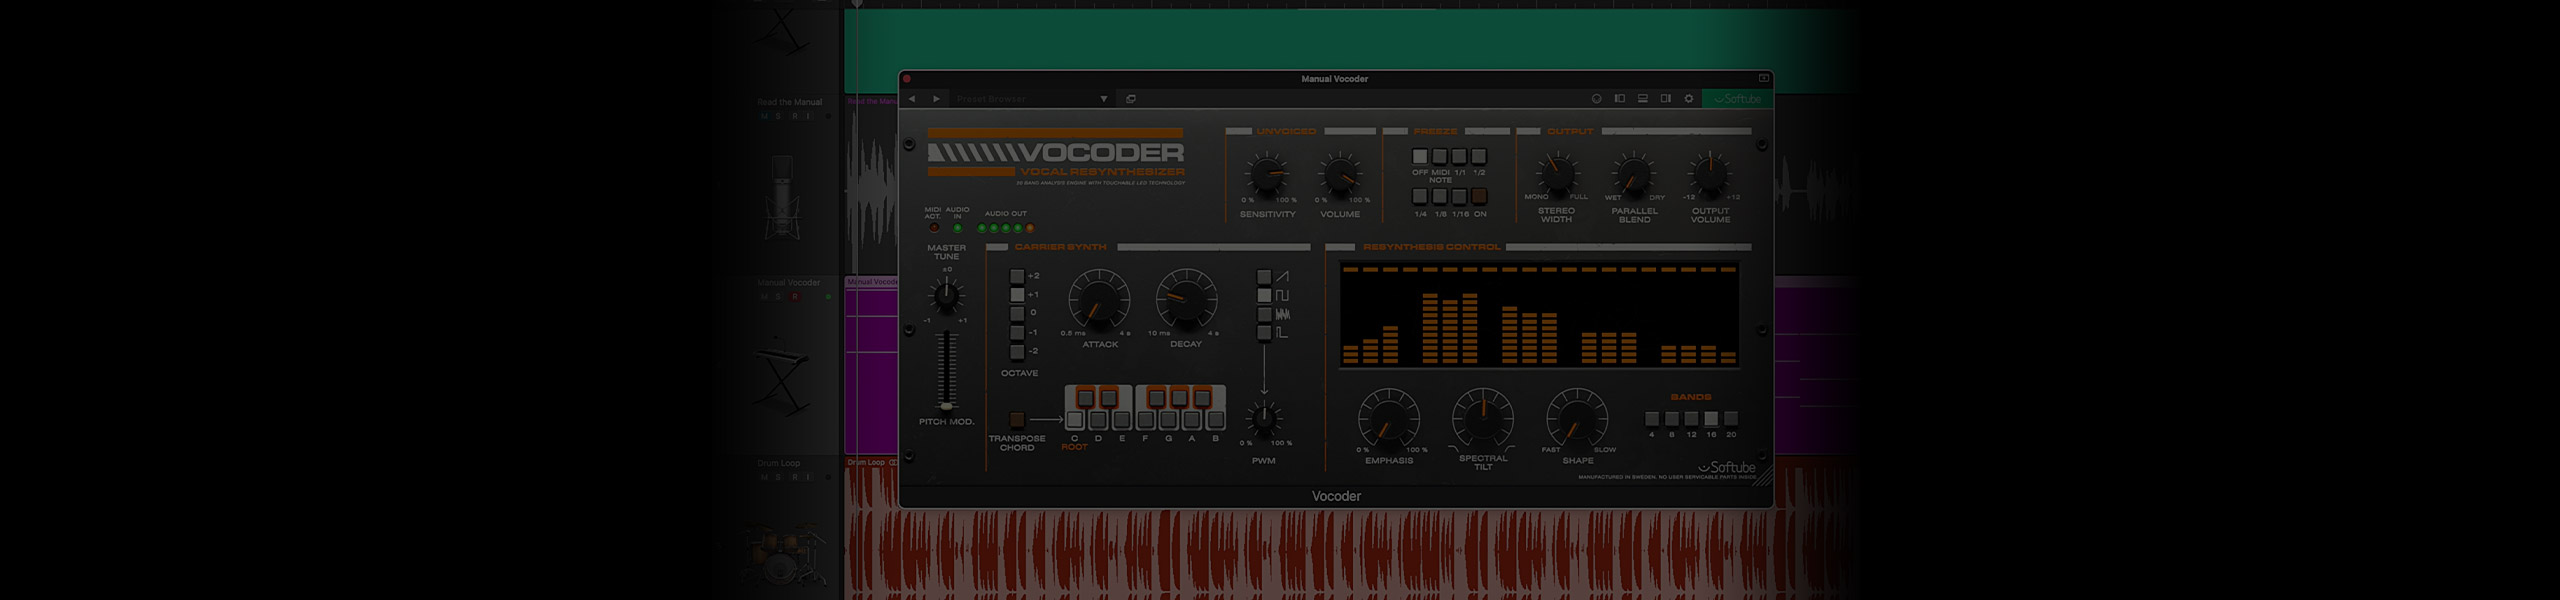Viewport: 2560px width, 600px height.
Task: Click the next preset arrow
Action: (936, 99)
